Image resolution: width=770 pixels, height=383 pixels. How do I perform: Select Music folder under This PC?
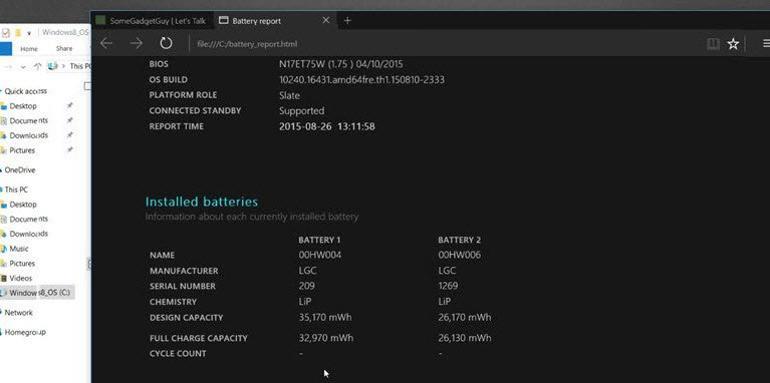coord(19,248)
